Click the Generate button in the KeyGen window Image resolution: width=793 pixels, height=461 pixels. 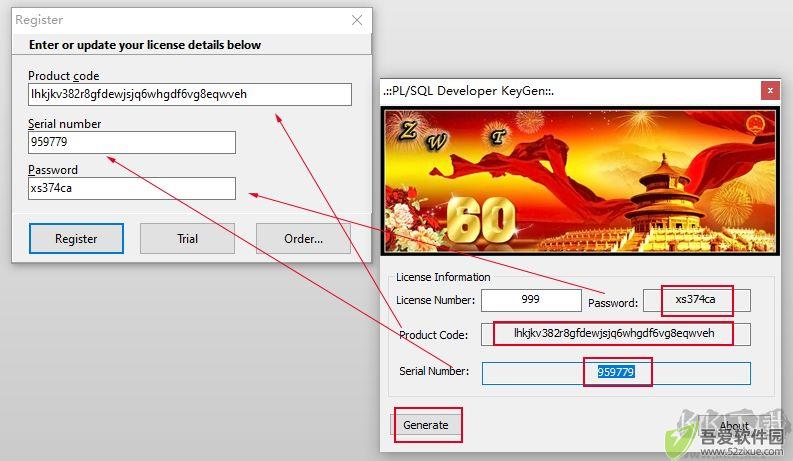click(426, 425)
